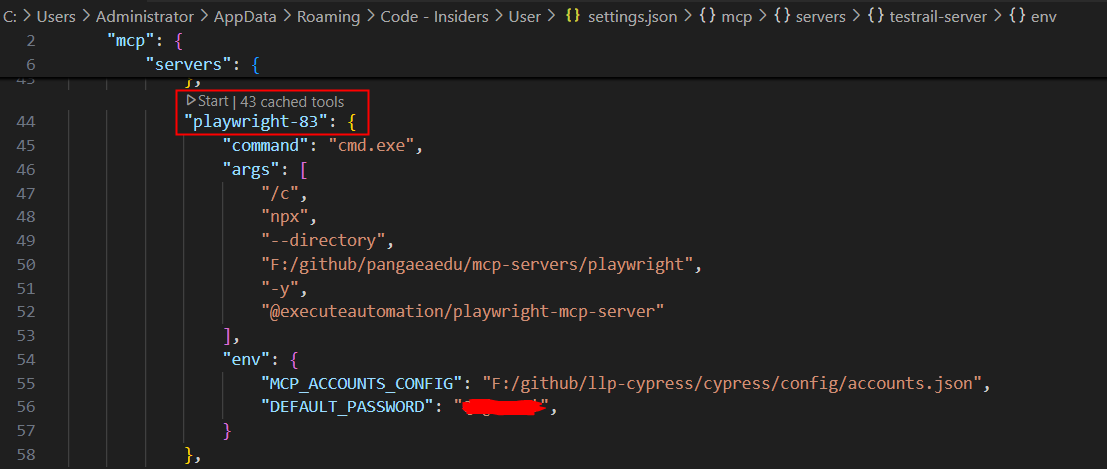Open the 'servers' breadcrumb symbol
The image size is (1107, 469).
click(x=820, y=16)
